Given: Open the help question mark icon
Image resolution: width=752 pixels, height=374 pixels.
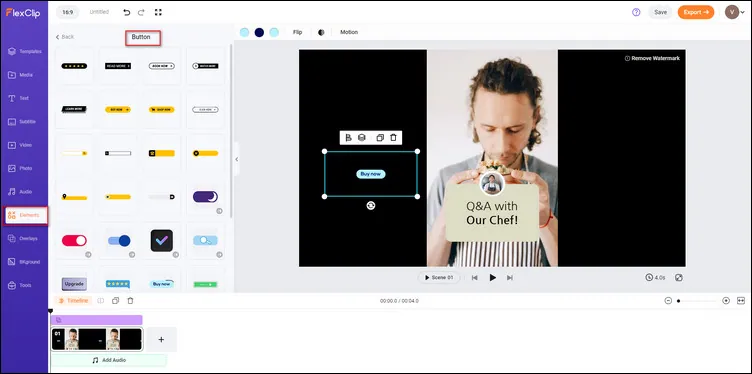Looking at the screenshot, I should (x=636, y=12).
